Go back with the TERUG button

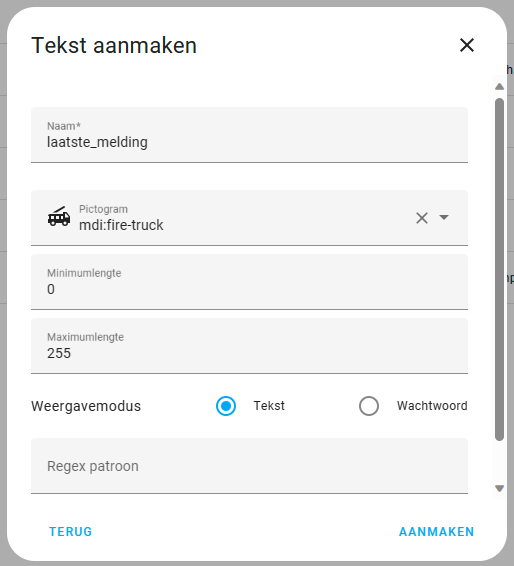pos(71,532)
